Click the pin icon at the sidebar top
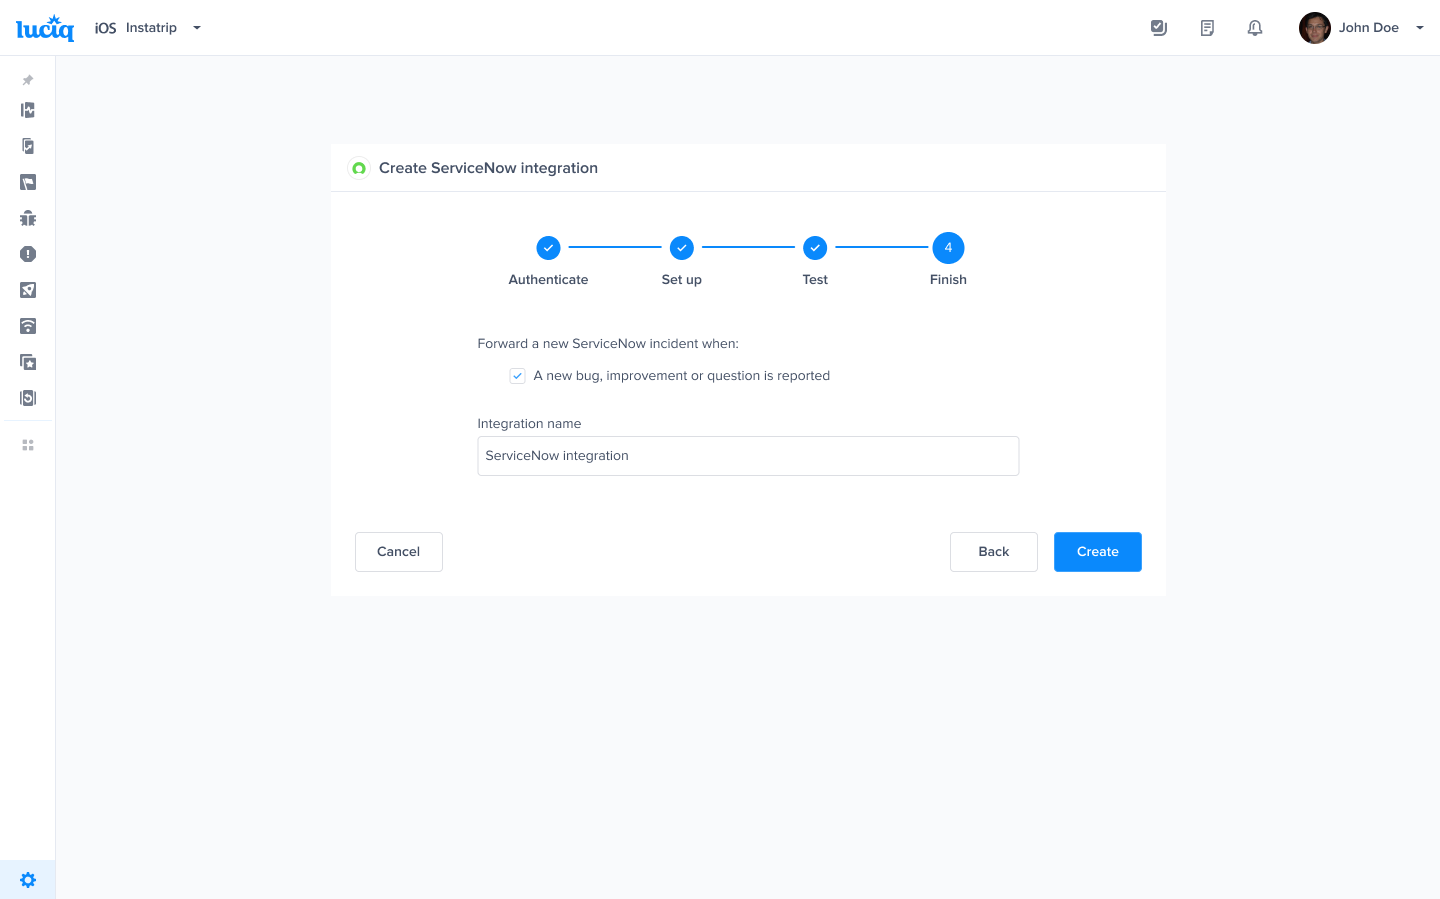The width and height of the screenshot is (1440, 899). [27, 80]
